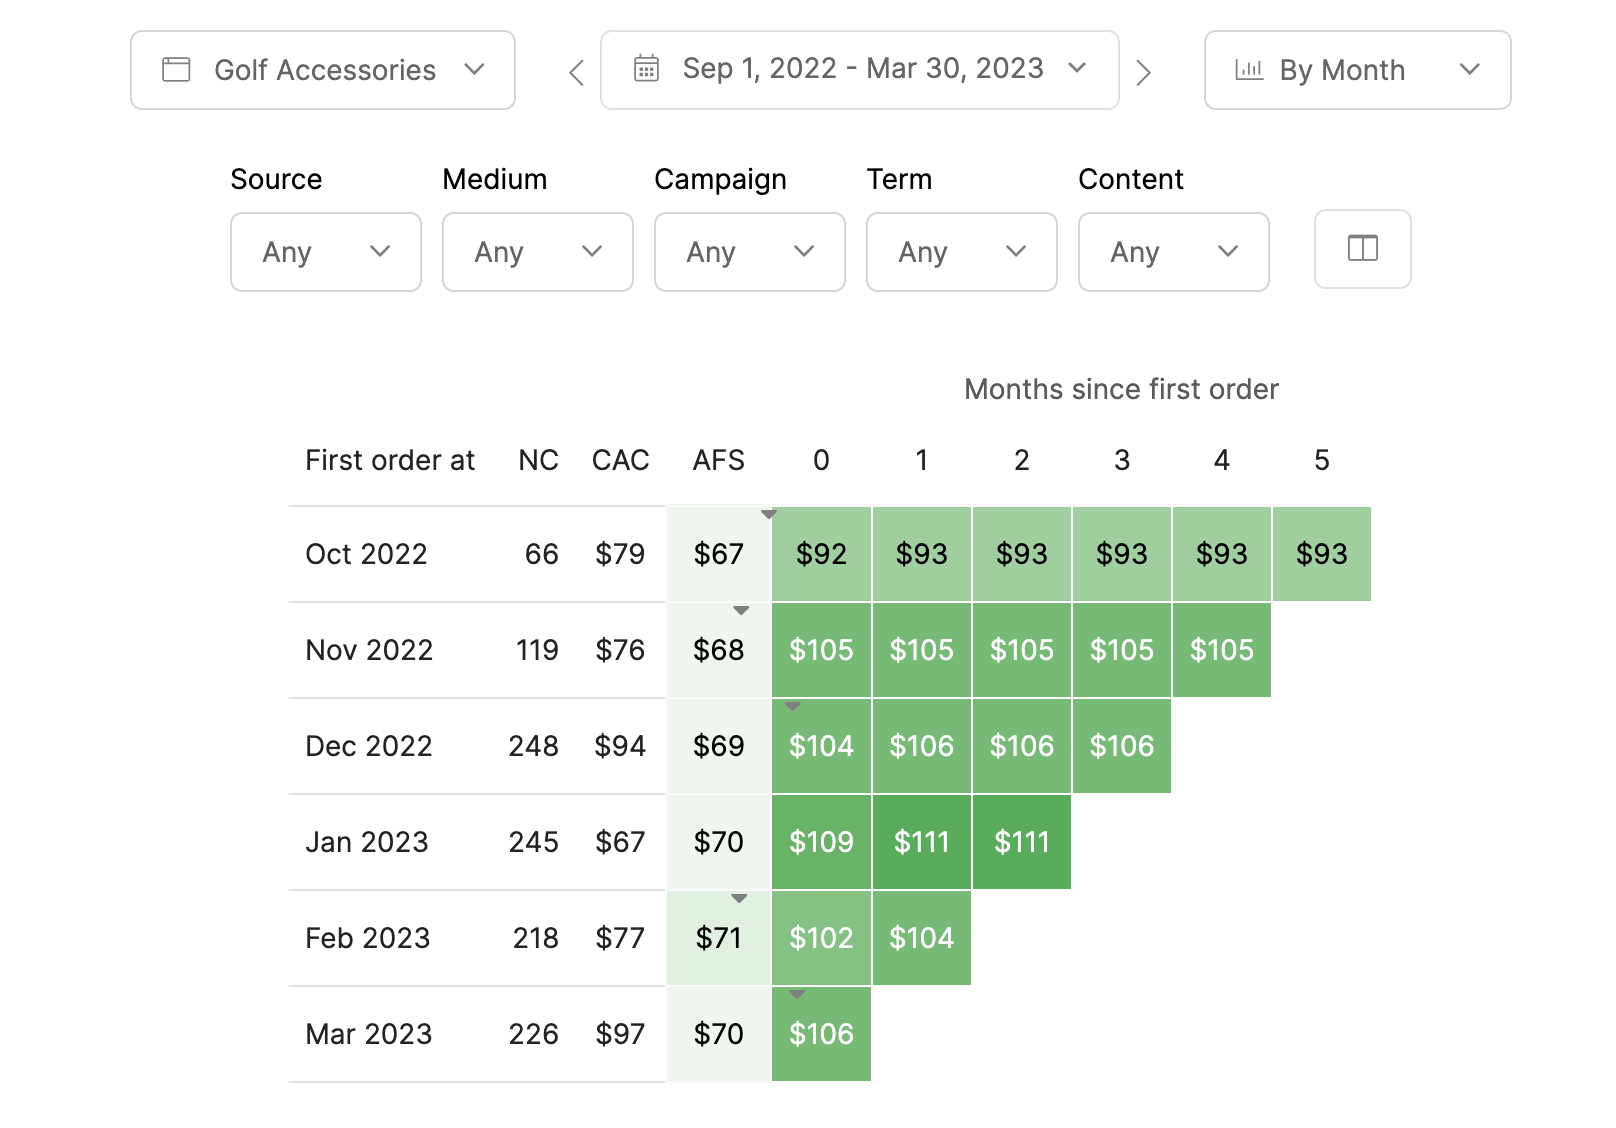Select the Oct 2022 month 5 $93 cell
1616x1128 pixels.
pyautogui.click(x=1321, y=554)
